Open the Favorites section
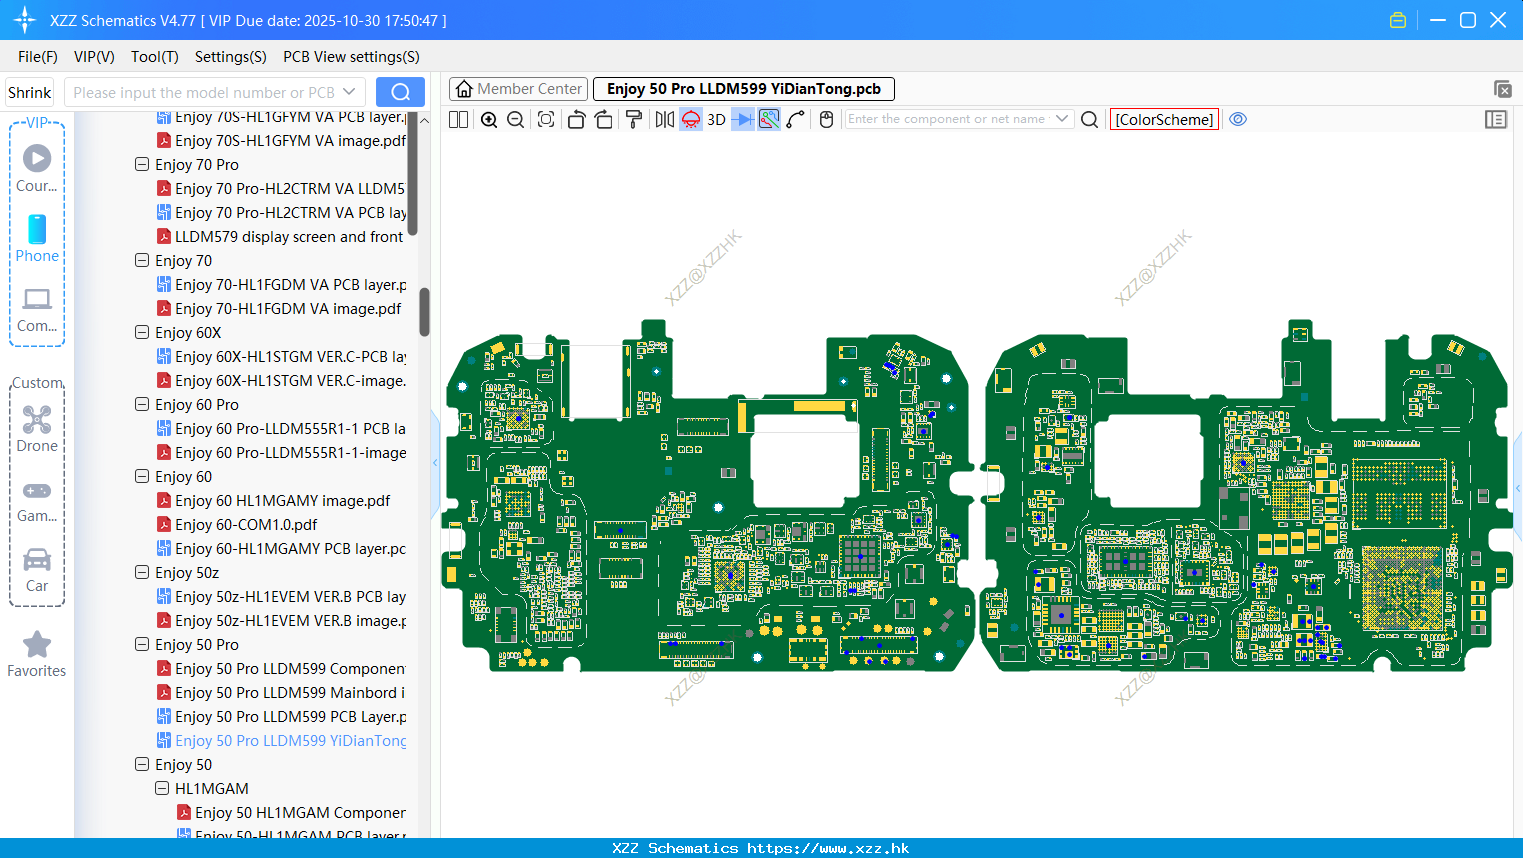The height and width of the screenshot is (858, 1523). coord(37,654)
